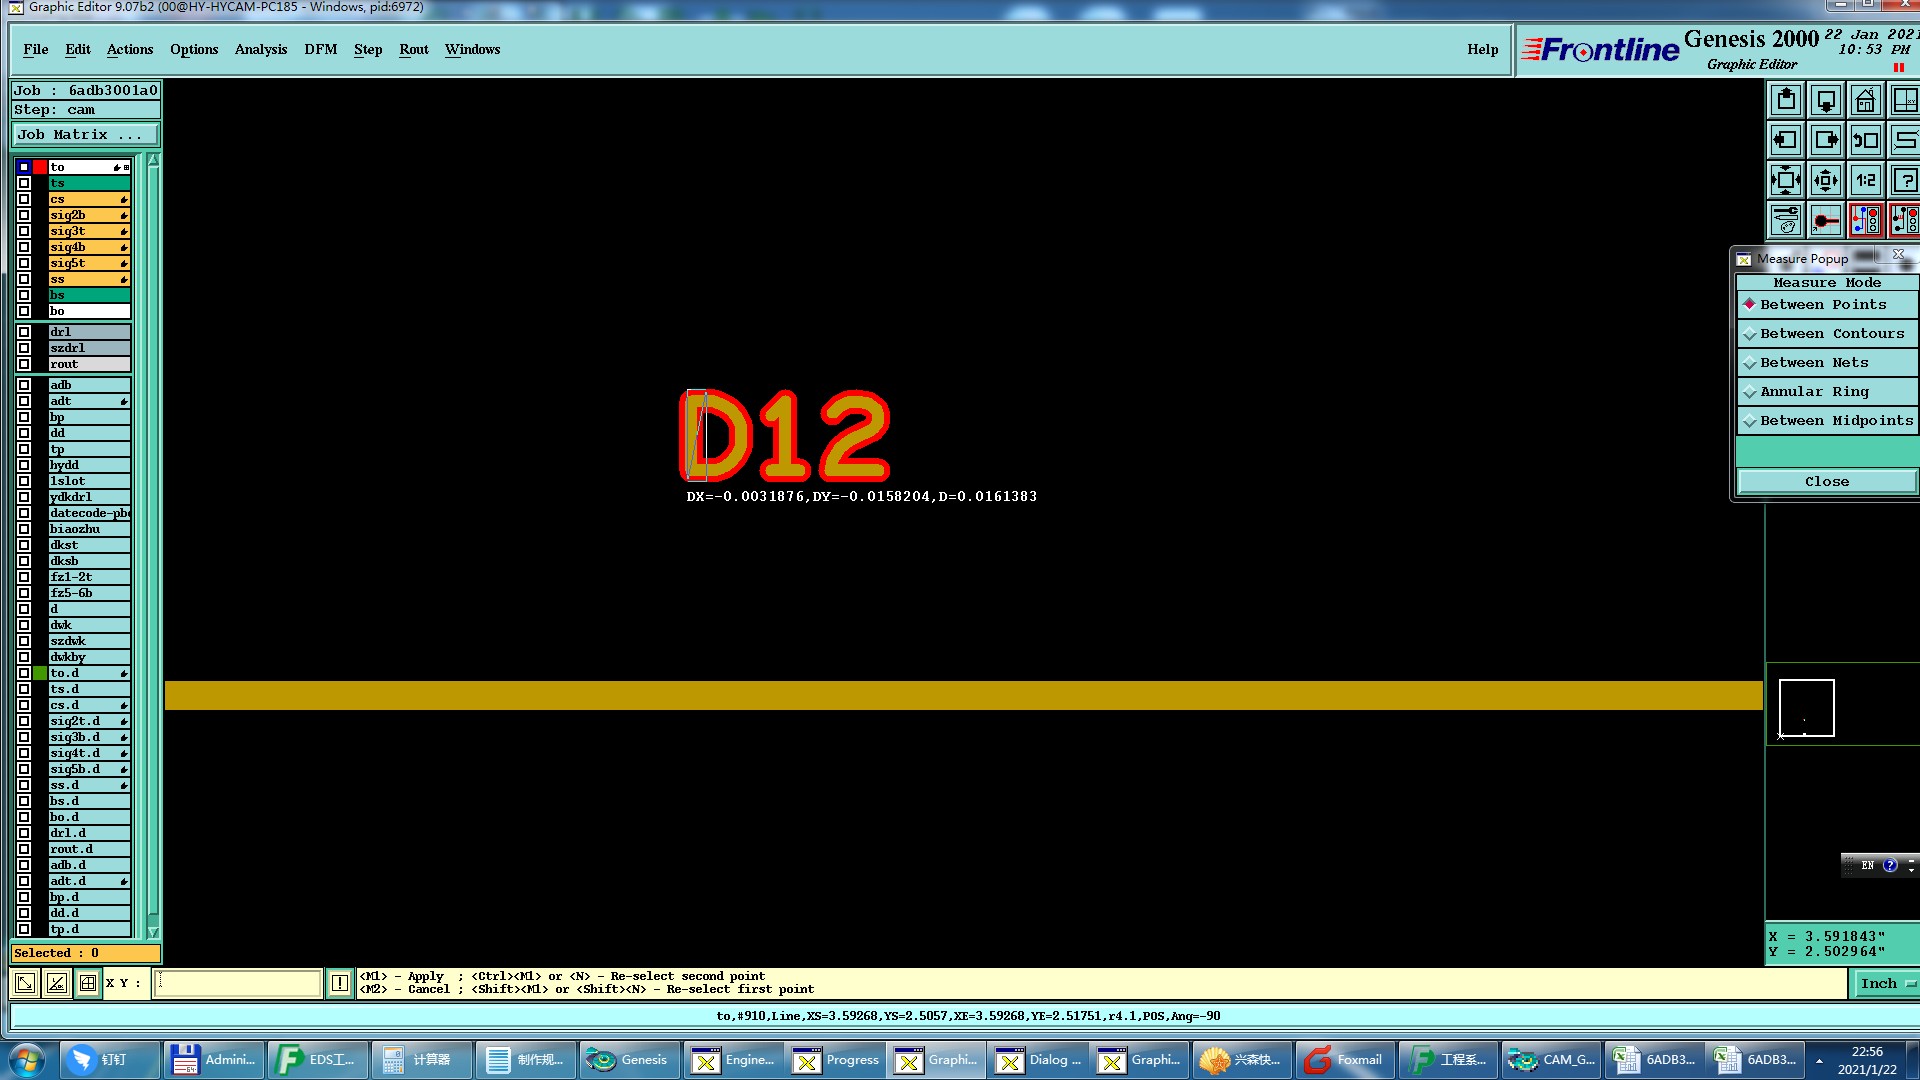
Task: Click the Windows Start orb
Action: point(27,1060)
